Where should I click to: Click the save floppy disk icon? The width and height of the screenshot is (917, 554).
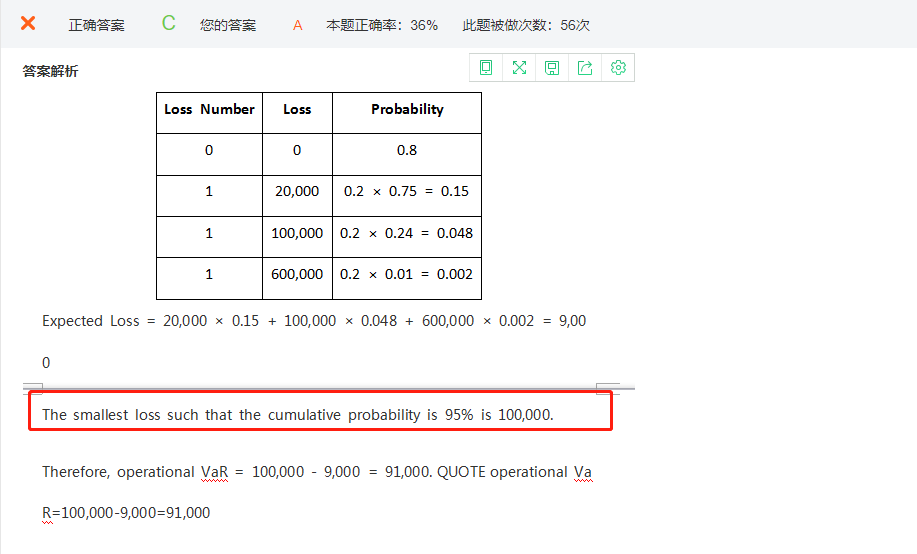tap(552, 68)
